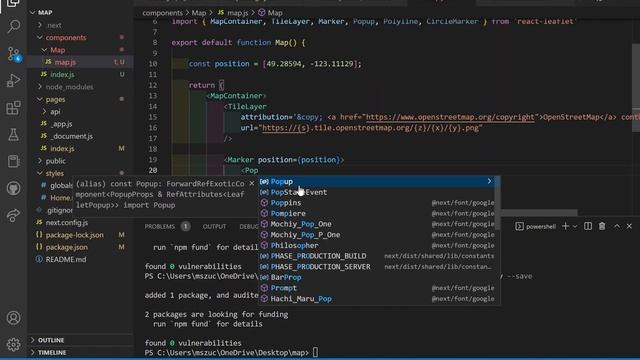The height and width of the screenshot is (360, 640).
Task: Open the Testing flask view
Action: [13, 135]
